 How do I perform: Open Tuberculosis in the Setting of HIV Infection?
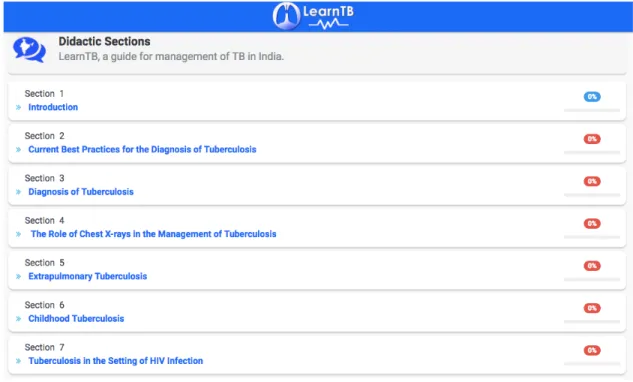click(115, 361)
